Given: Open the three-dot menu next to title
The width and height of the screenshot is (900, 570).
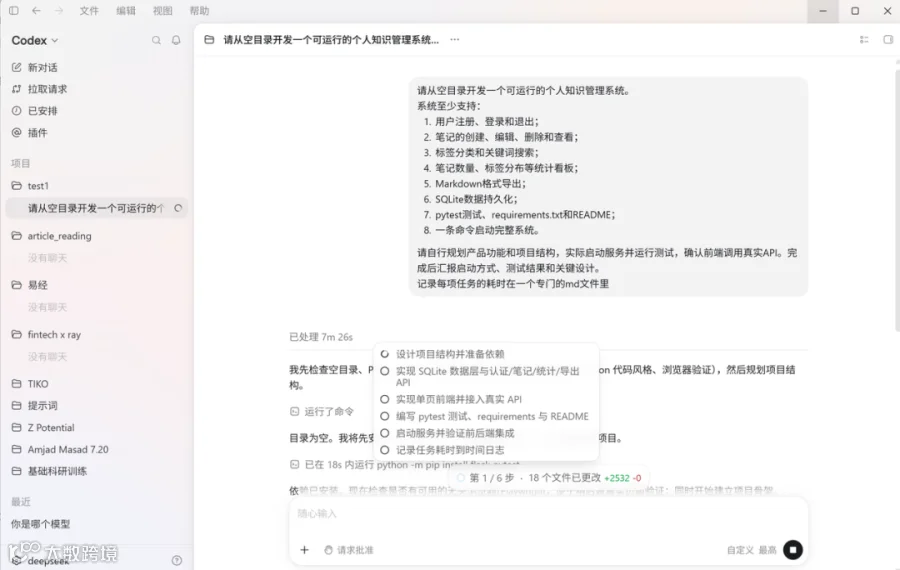Looking at the screenshot, I should tap(455, 40).
